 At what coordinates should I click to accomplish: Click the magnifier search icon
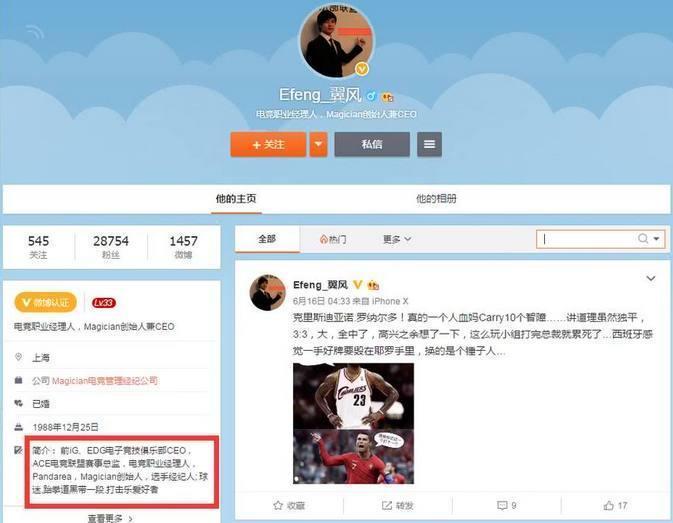643,239
